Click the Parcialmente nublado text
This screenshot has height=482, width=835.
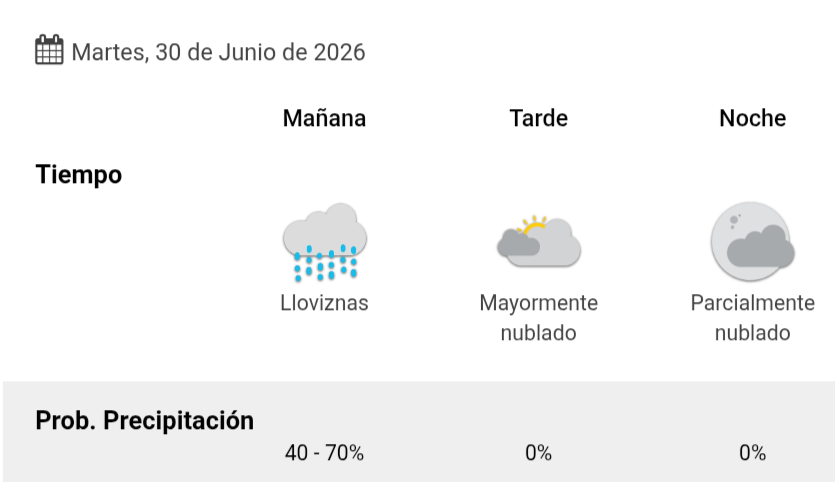tap(752, 318)
